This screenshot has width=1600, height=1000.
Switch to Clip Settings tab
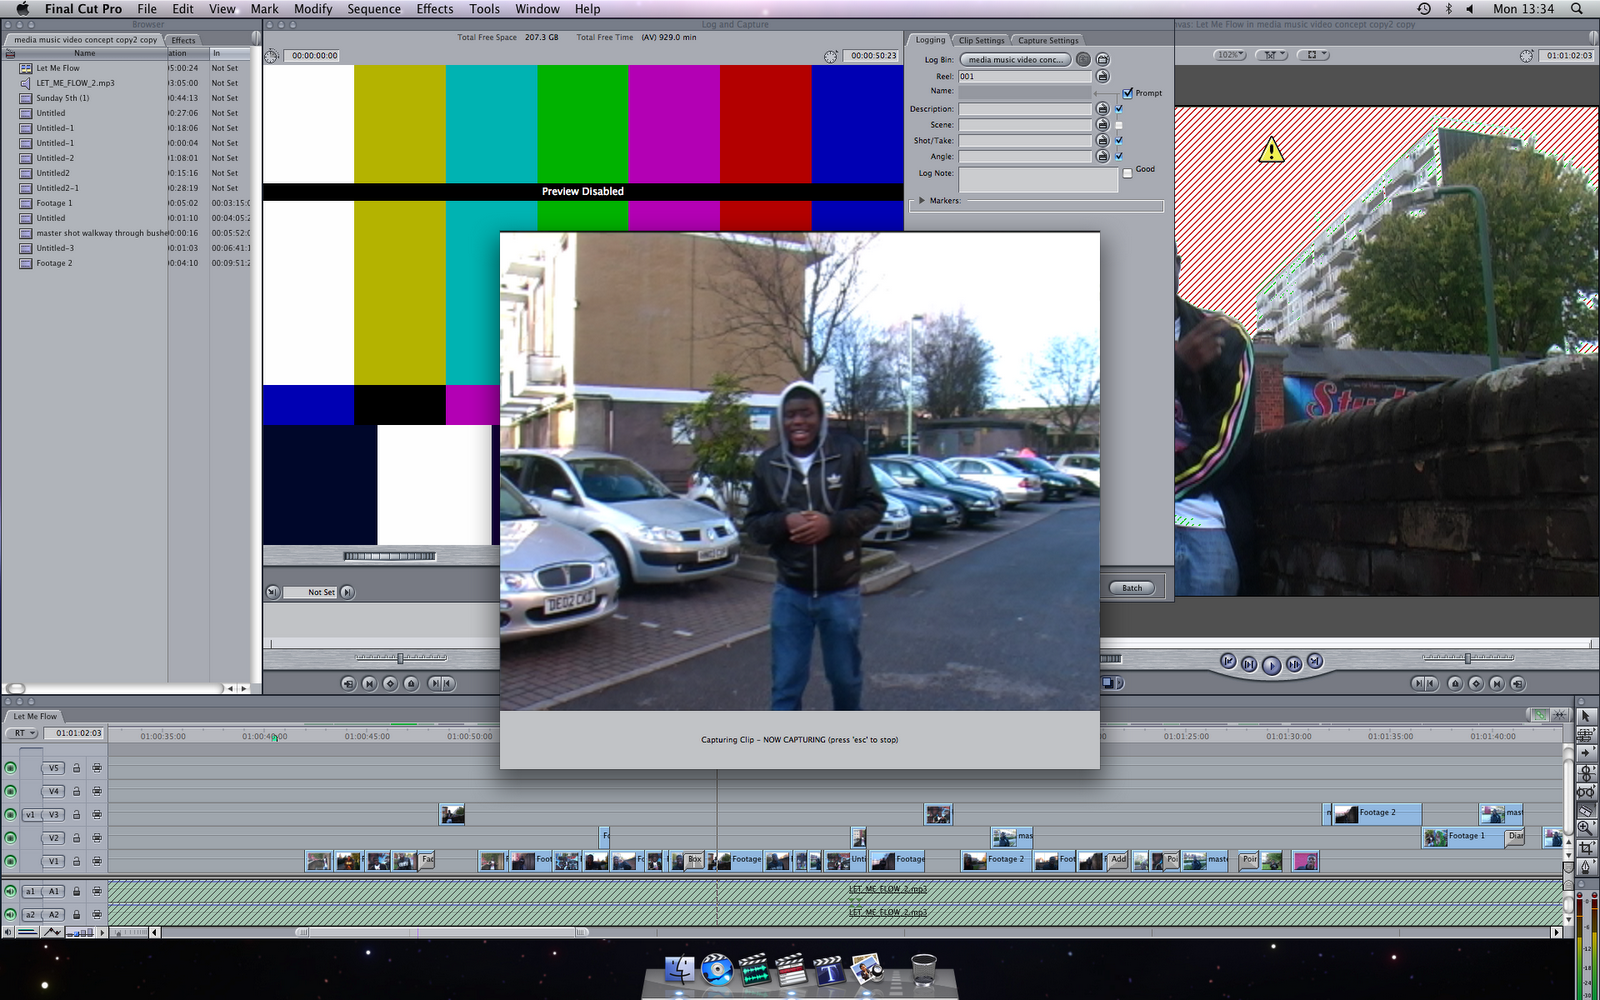tap(981, 40)
